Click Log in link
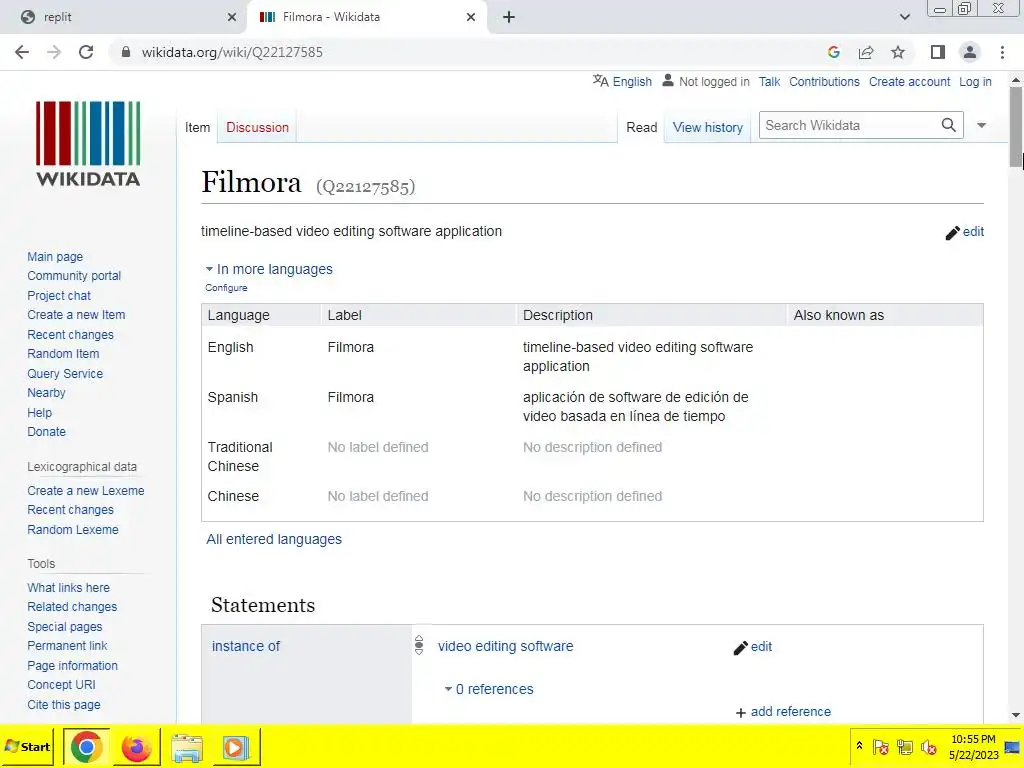Screen dimensions: 1024x768 [x=975, y=82]
